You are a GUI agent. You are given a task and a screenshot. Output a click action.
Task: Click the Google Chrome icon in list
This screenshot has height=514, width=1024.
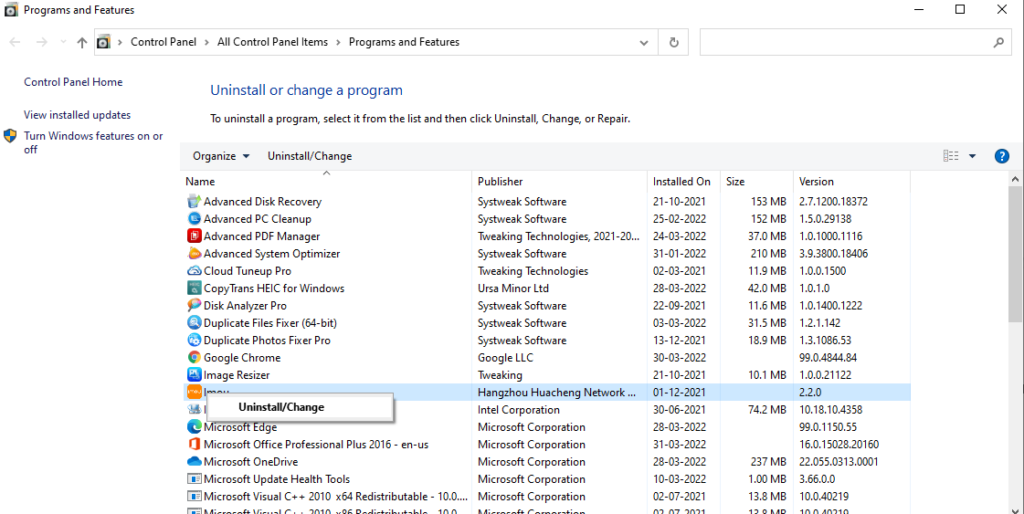(x=194, y=357)
